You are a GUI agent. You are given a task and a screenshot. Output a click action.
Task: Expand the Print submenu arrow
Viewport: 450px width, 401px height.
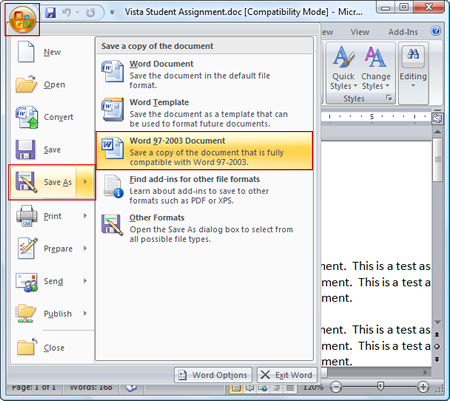pos(85,216)
